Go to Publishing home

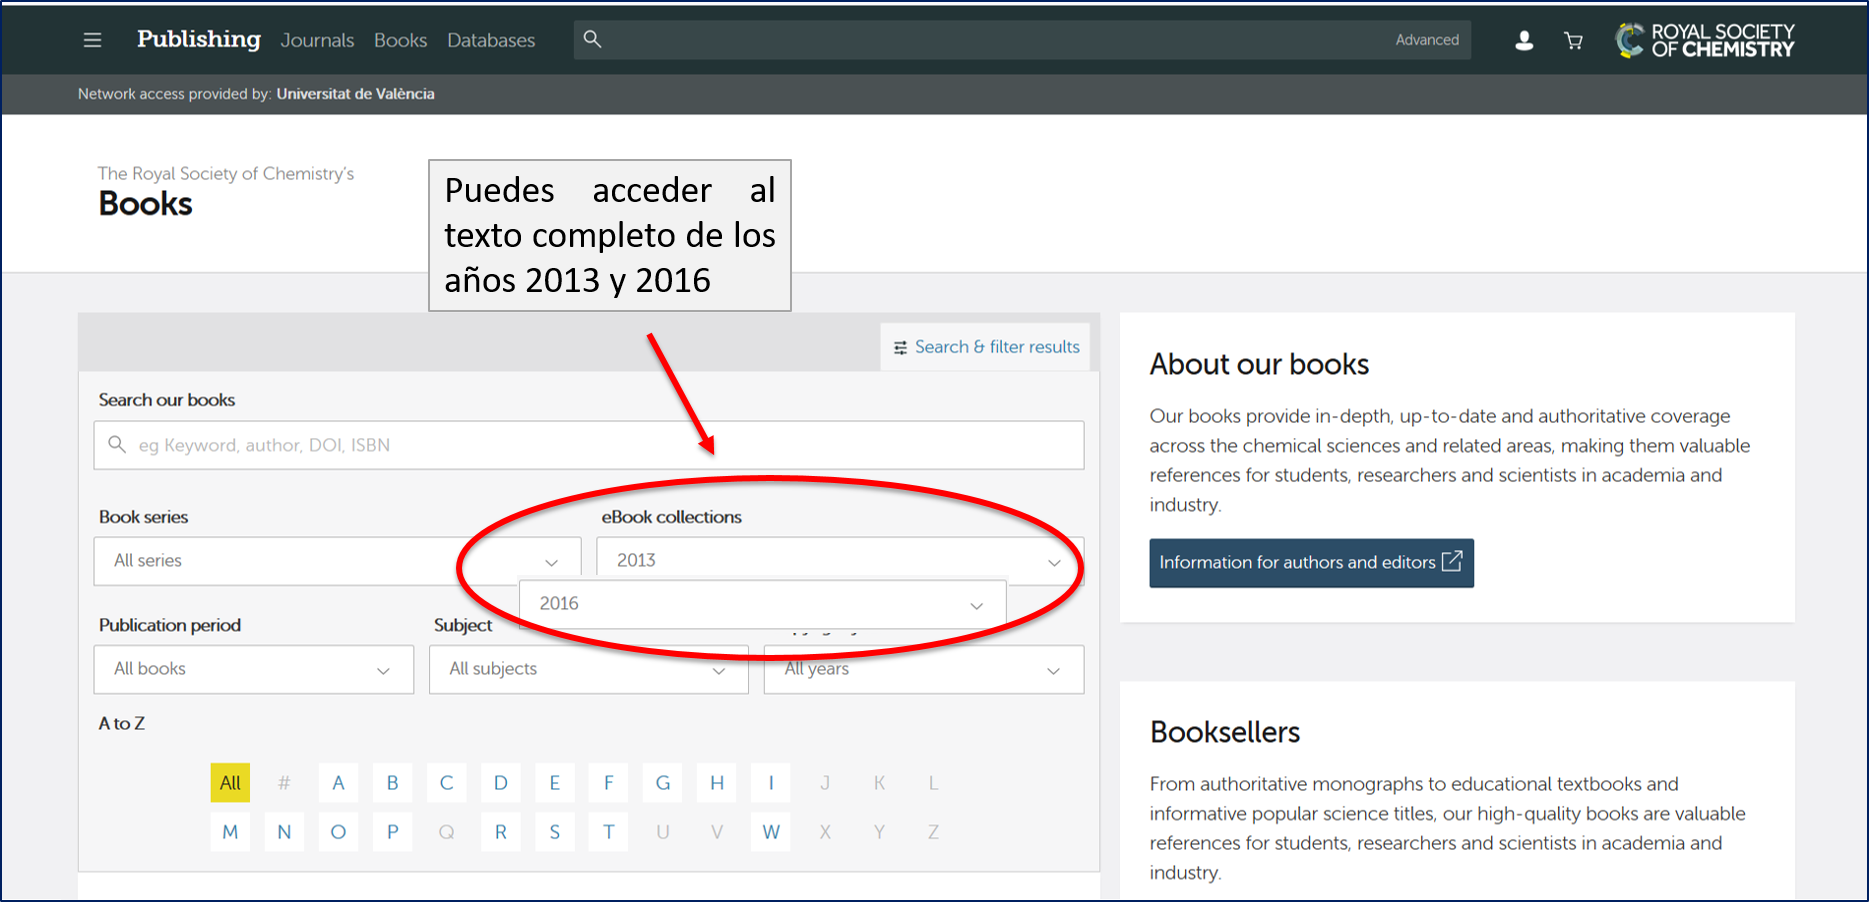click(198, 39)
